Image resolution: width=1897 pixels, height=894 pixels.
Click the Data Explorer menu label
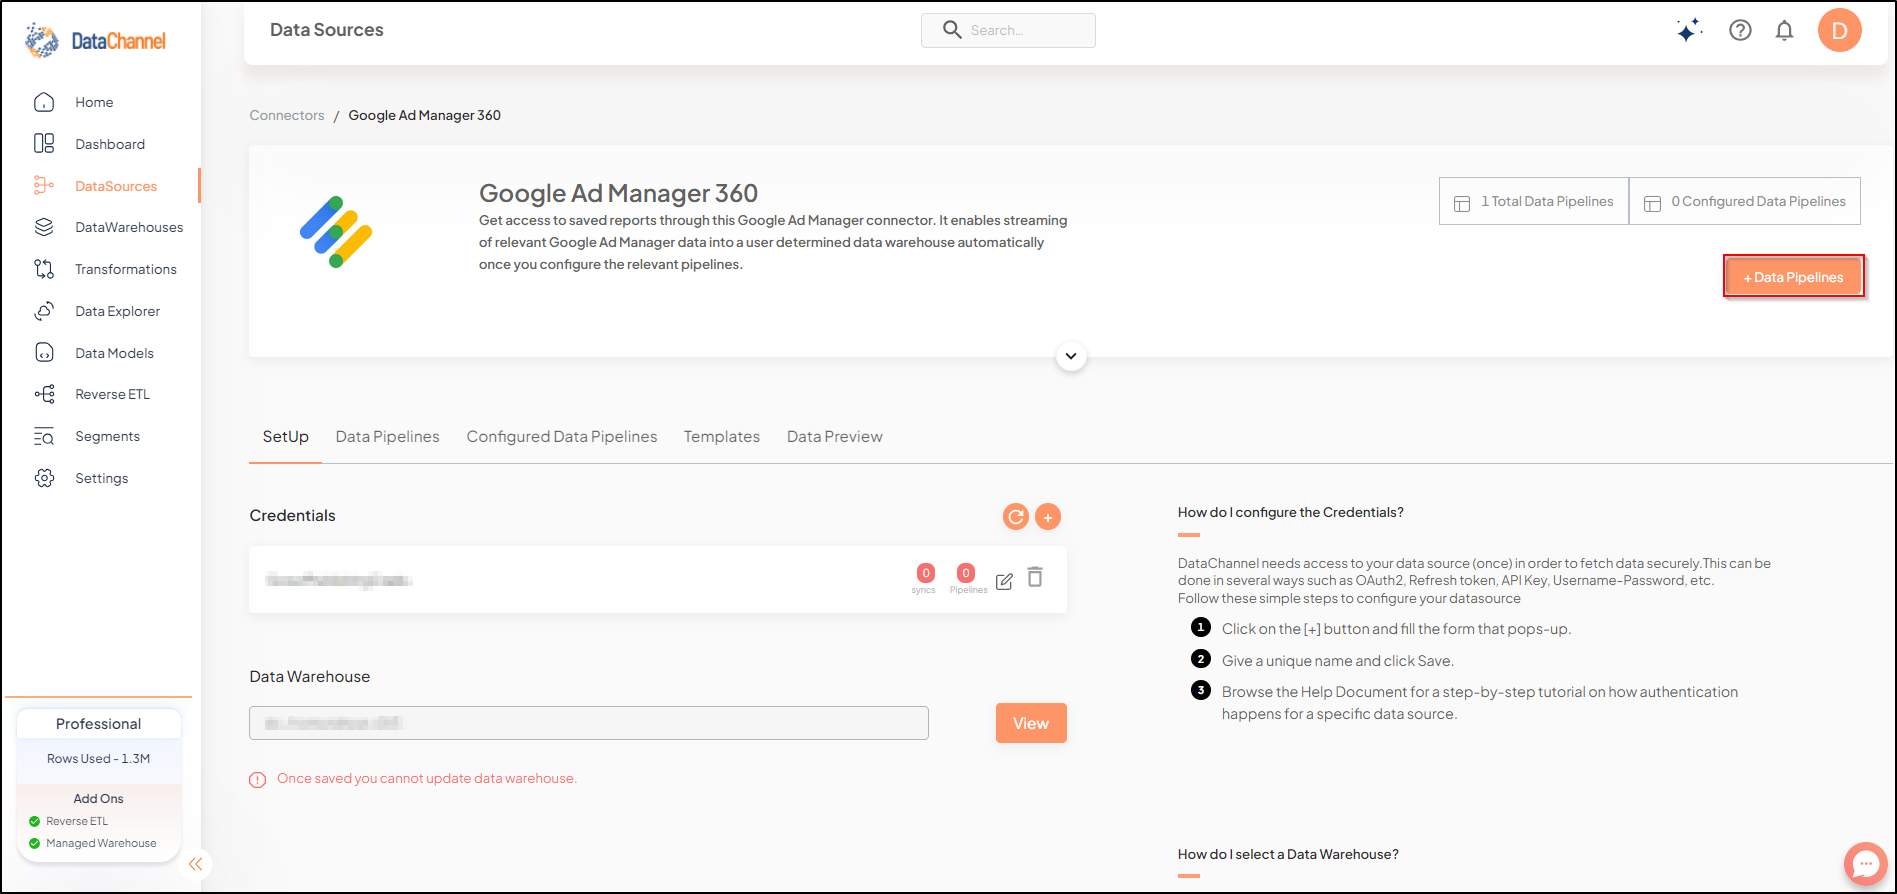[118, 311]
